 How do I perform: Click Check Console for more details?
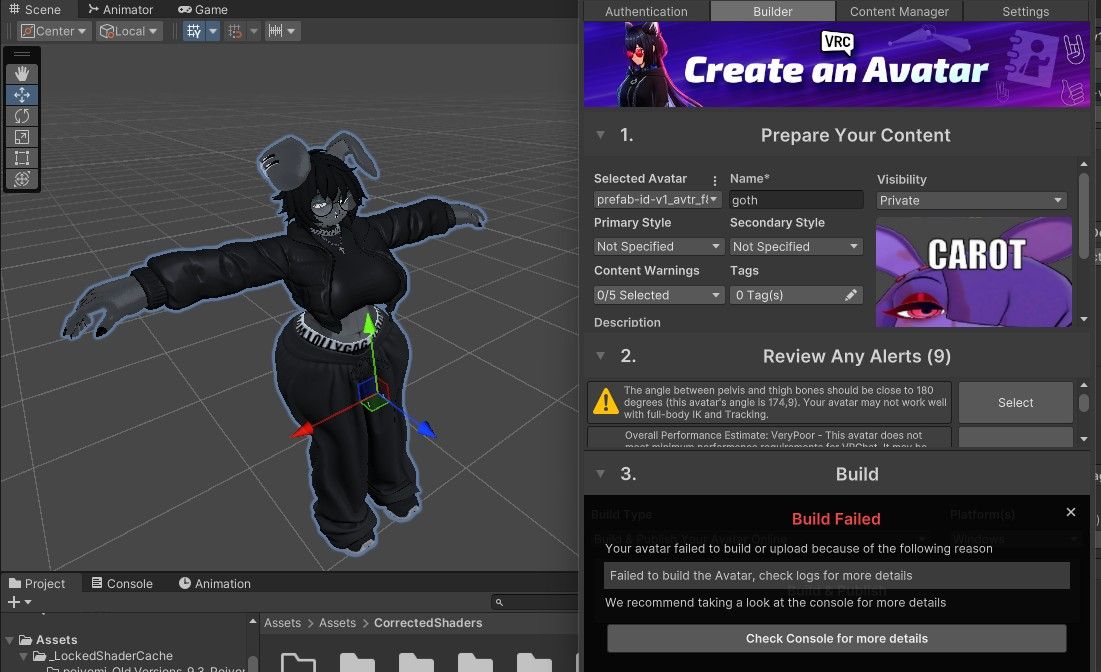(x=837, y=638)
